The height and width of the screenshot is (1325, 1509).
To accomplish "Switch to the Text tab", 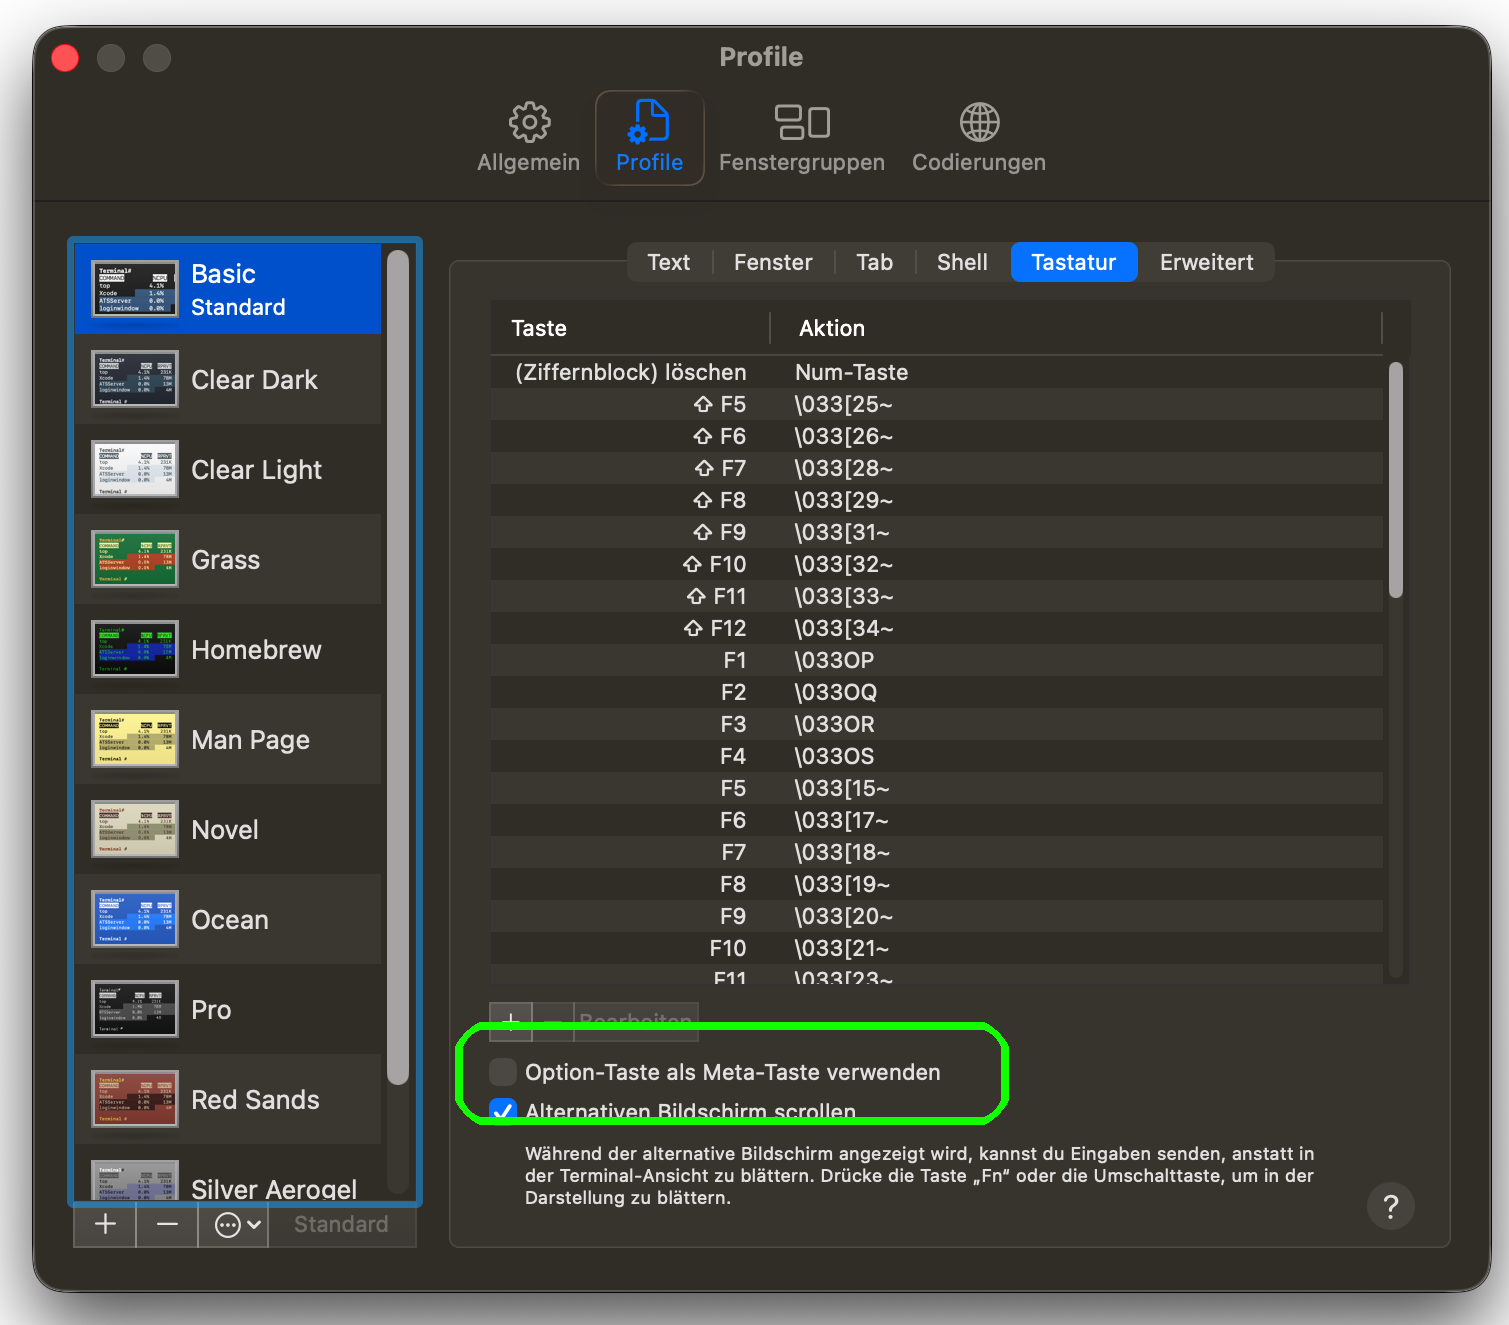I will pyautogui.click(x=669, y=262).
